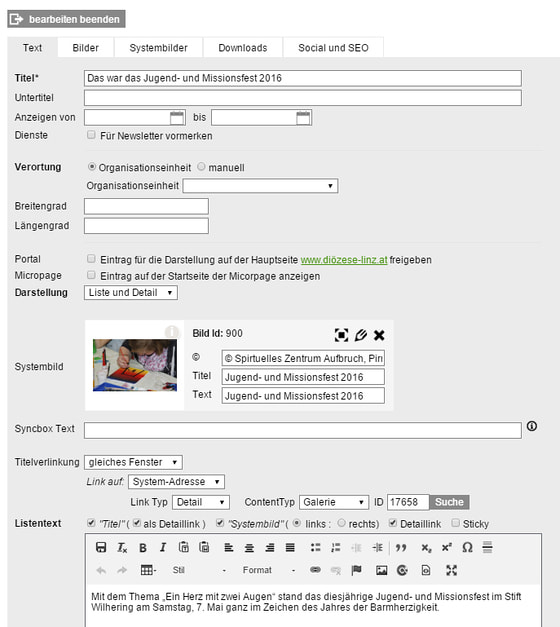Open the ContentTyp Galerie dropdown
560x627 pixels.
click(x=334, y=502)
